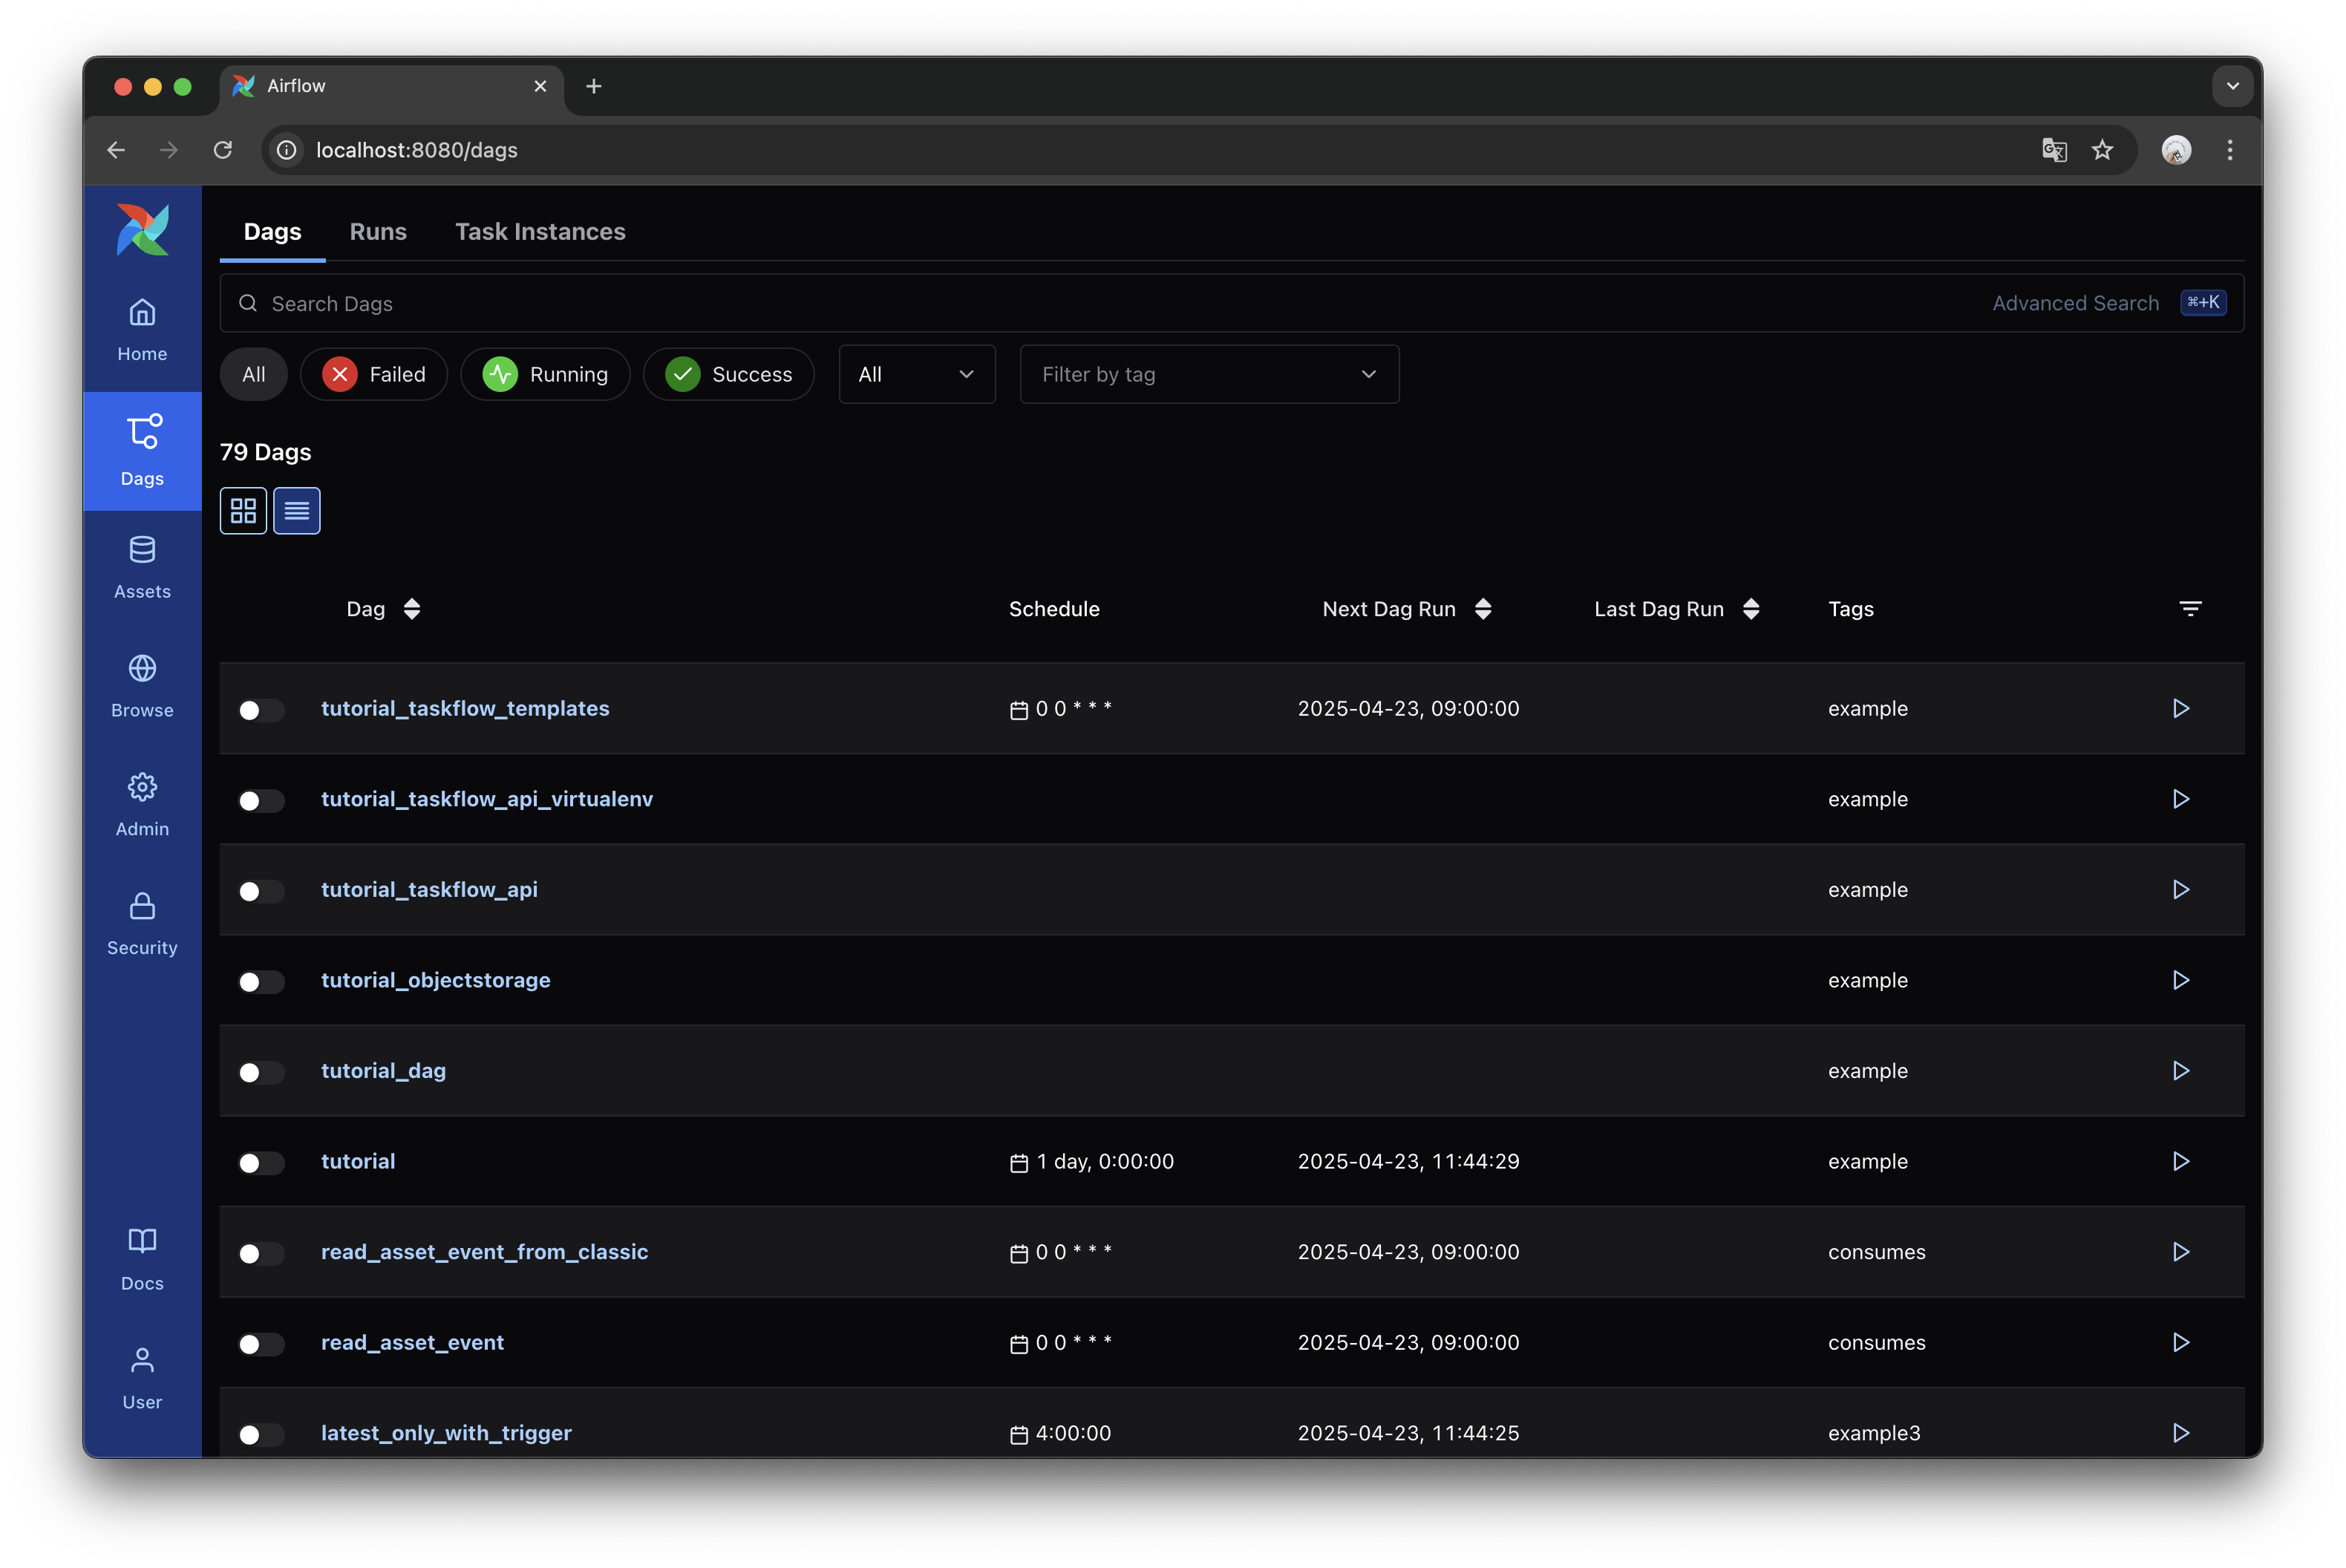Unpause the tutorial_taskflow_api dag

point(261,891)
